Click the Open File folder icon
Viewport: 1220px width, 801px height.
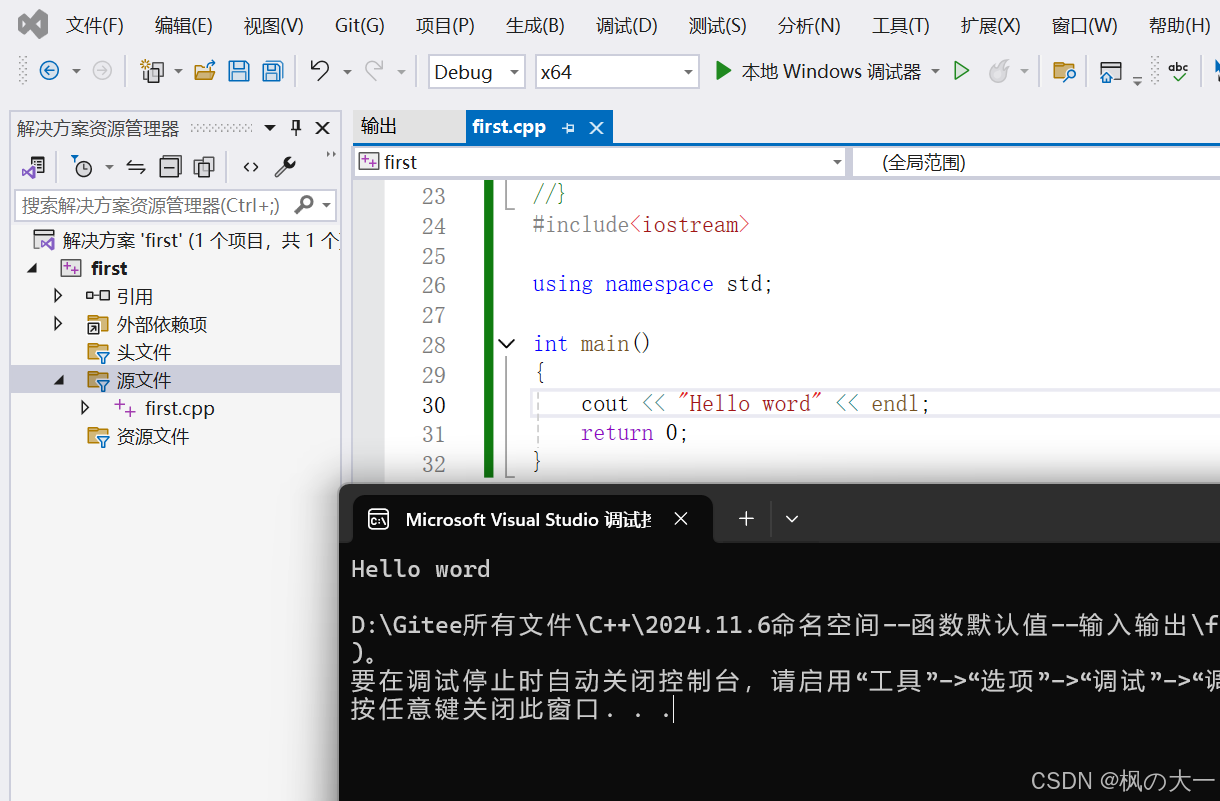[x=204, y=71]
